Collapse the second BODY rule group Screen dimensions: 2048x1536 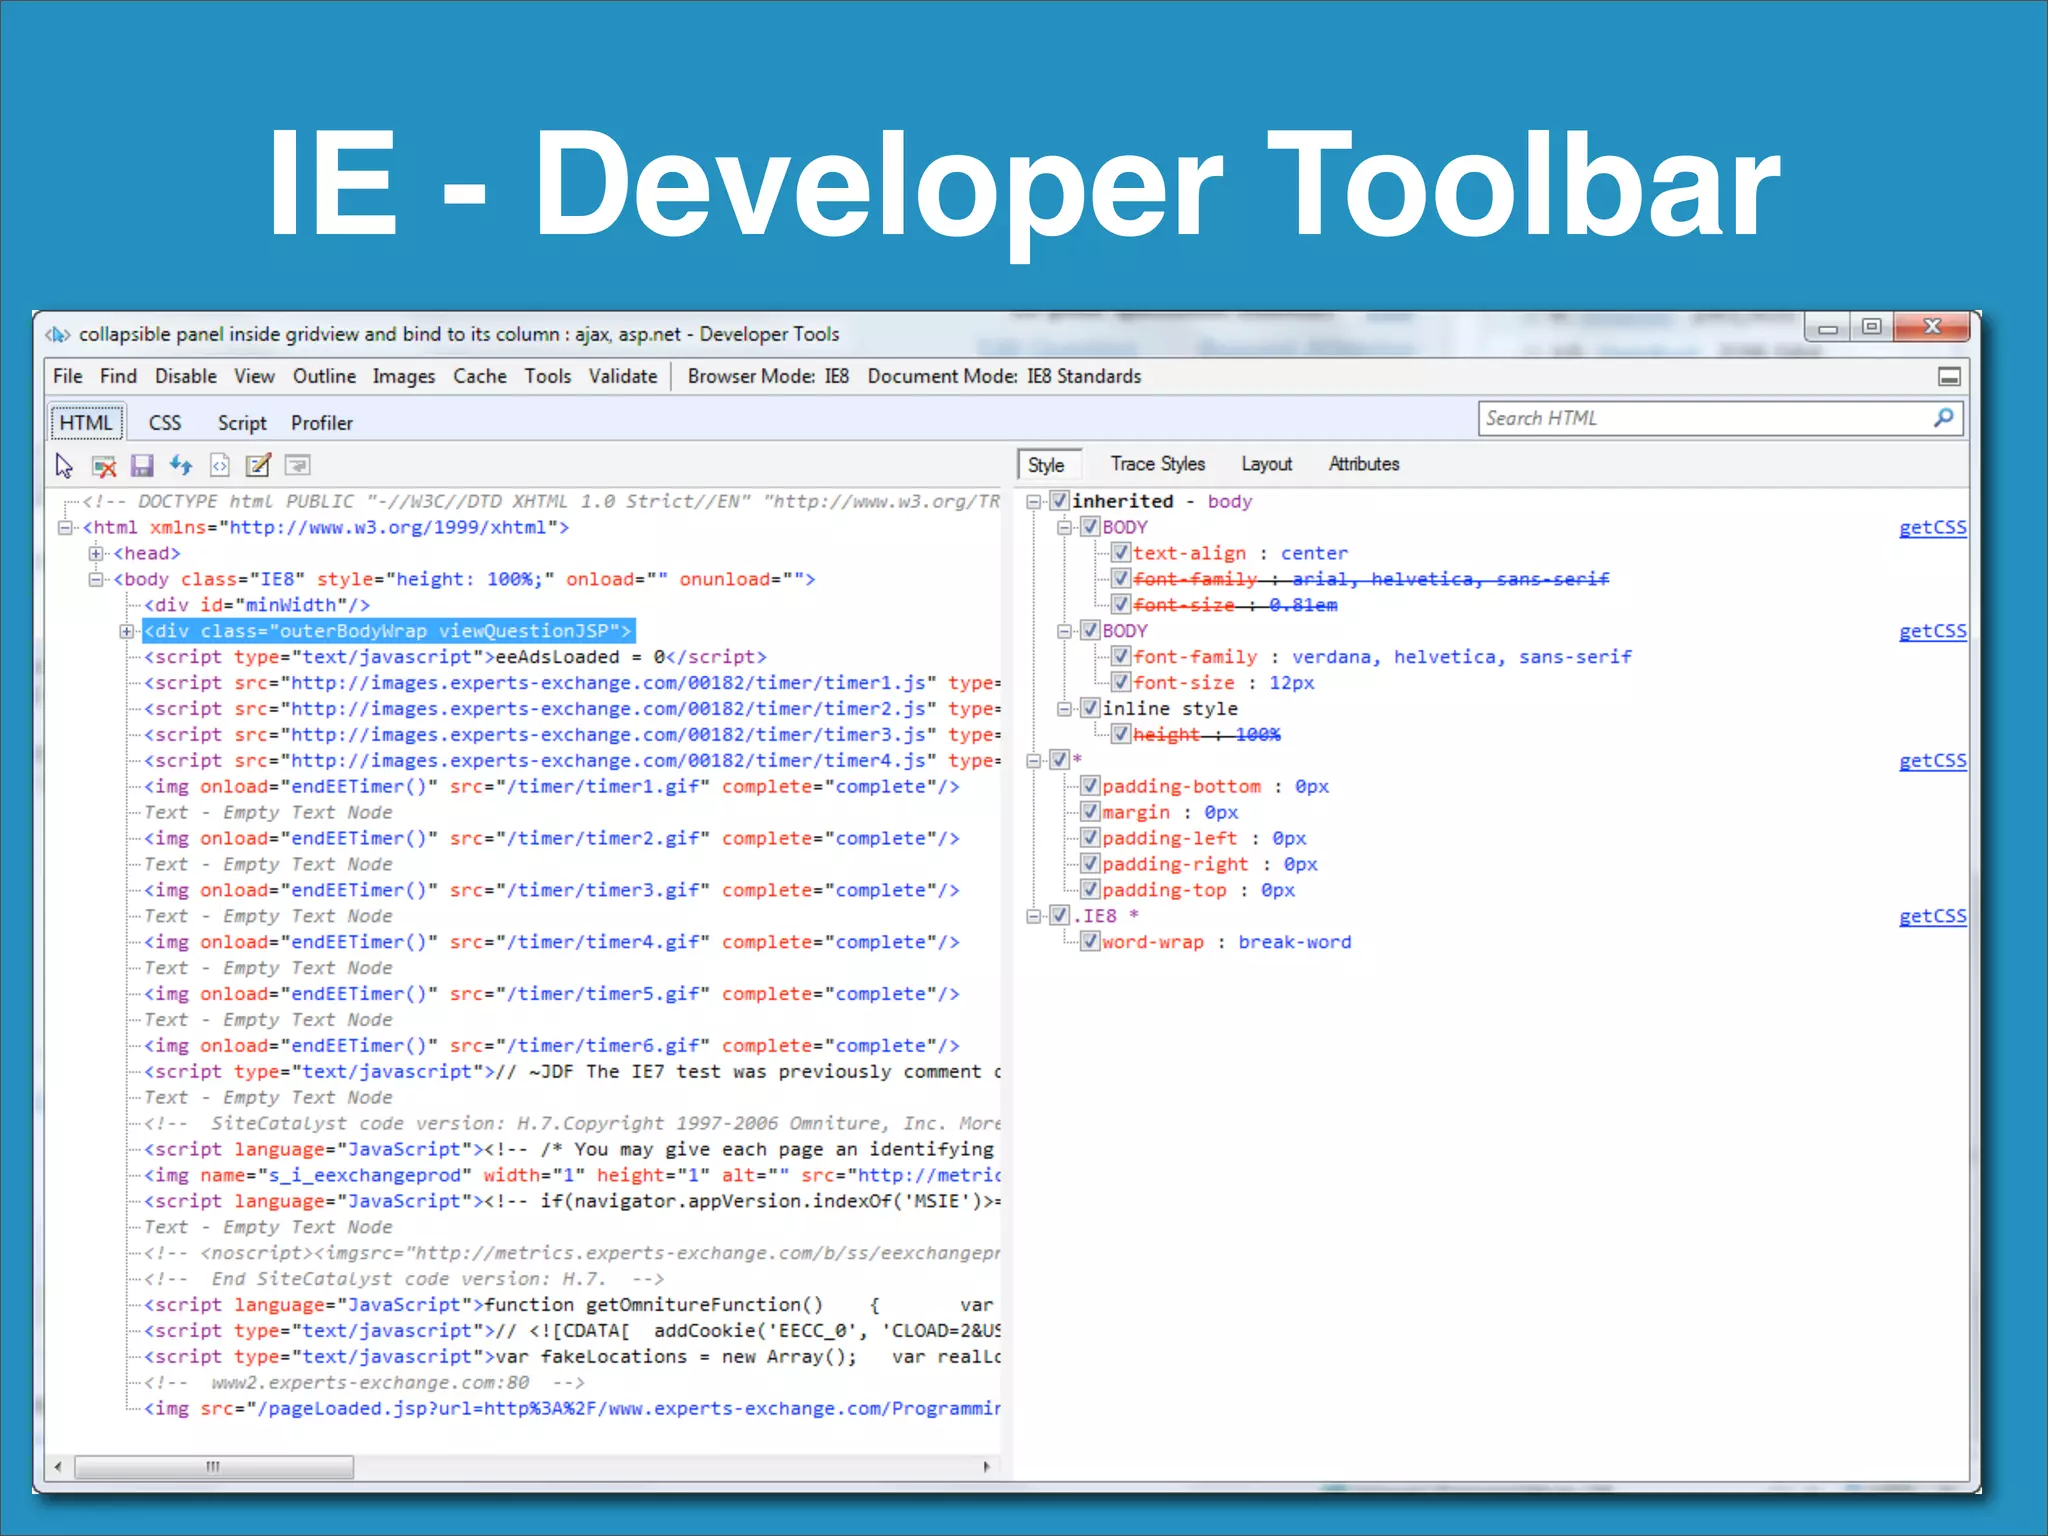point(1065,631)
